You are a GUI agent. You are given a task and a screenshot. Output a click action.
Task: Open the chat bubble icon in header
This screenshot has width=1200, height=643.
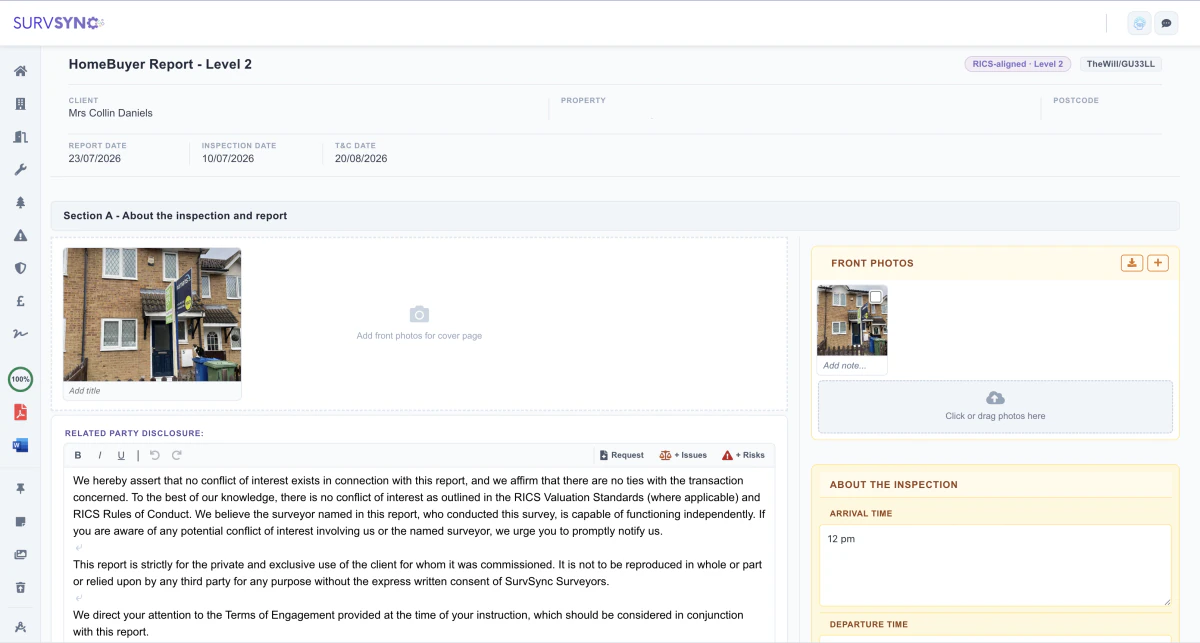[x=1166, y=23]
